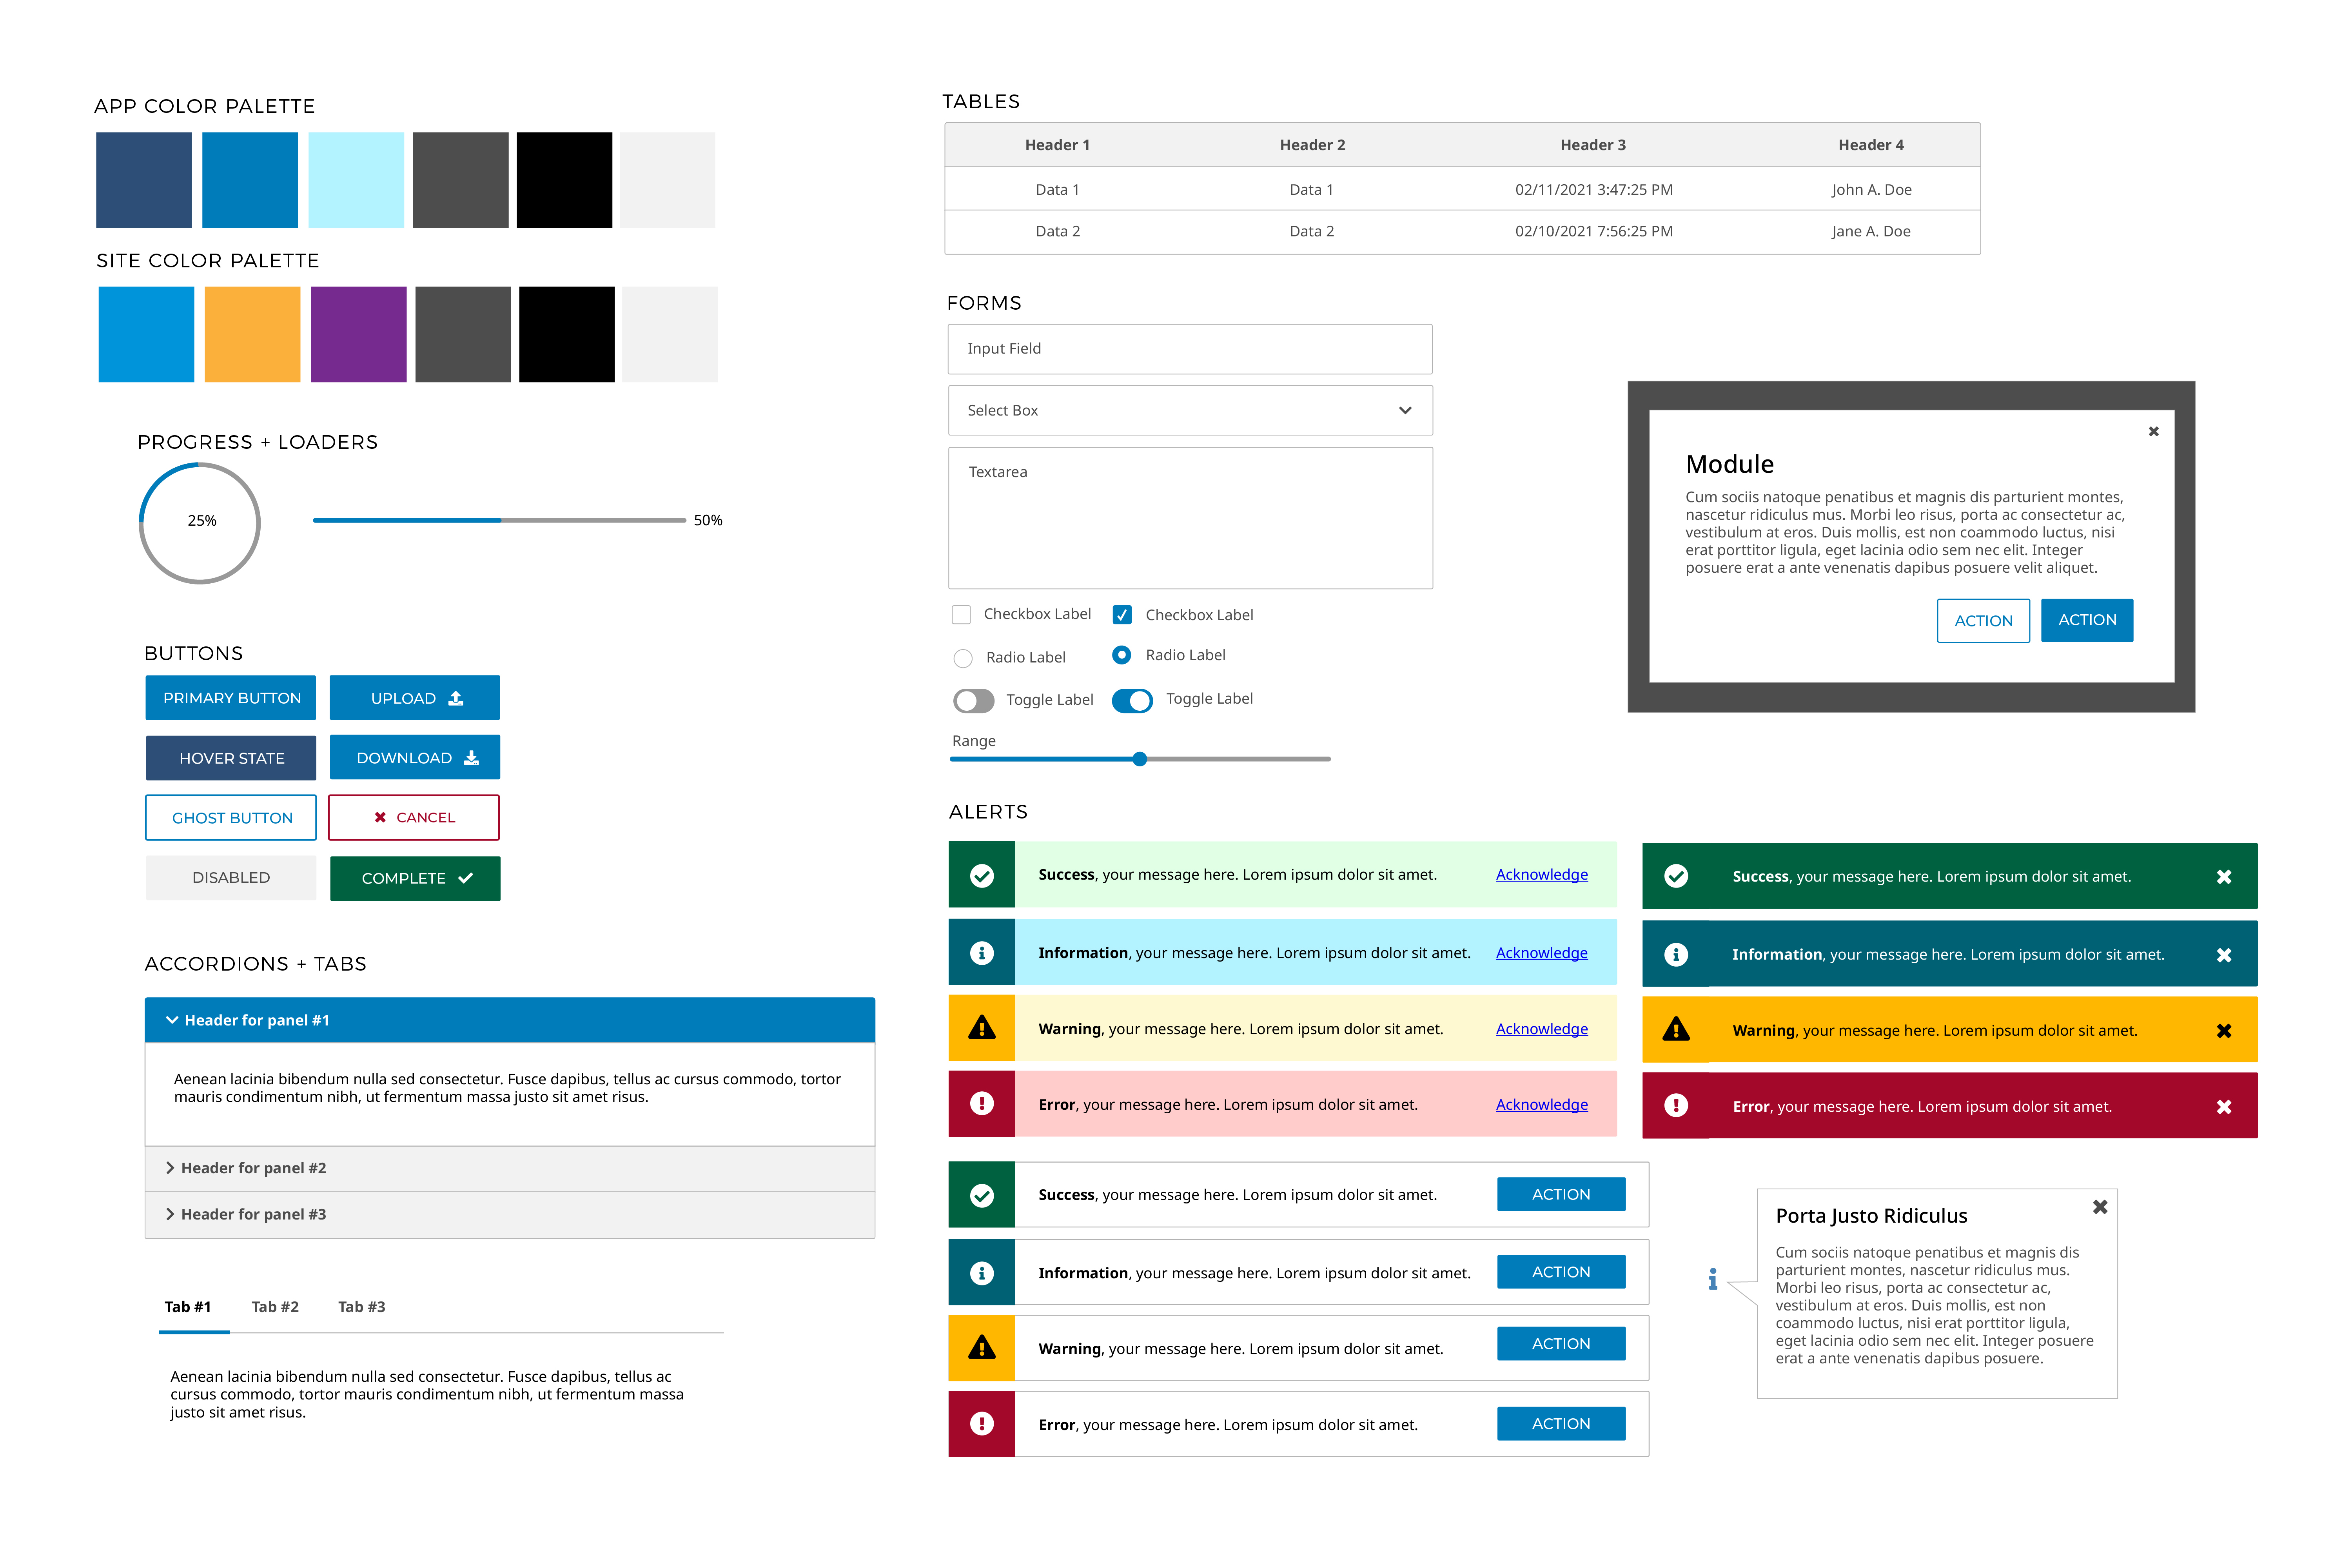Screen dimensions: 2352x1568
Task: Click the Upload button with arrow icon
Action: point(415,698)
